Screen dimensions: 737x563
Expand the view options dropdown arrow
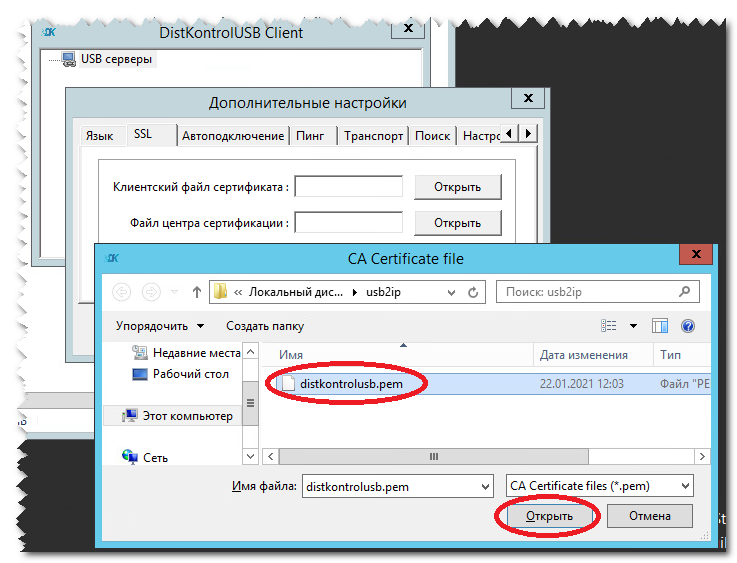(633, 326)
